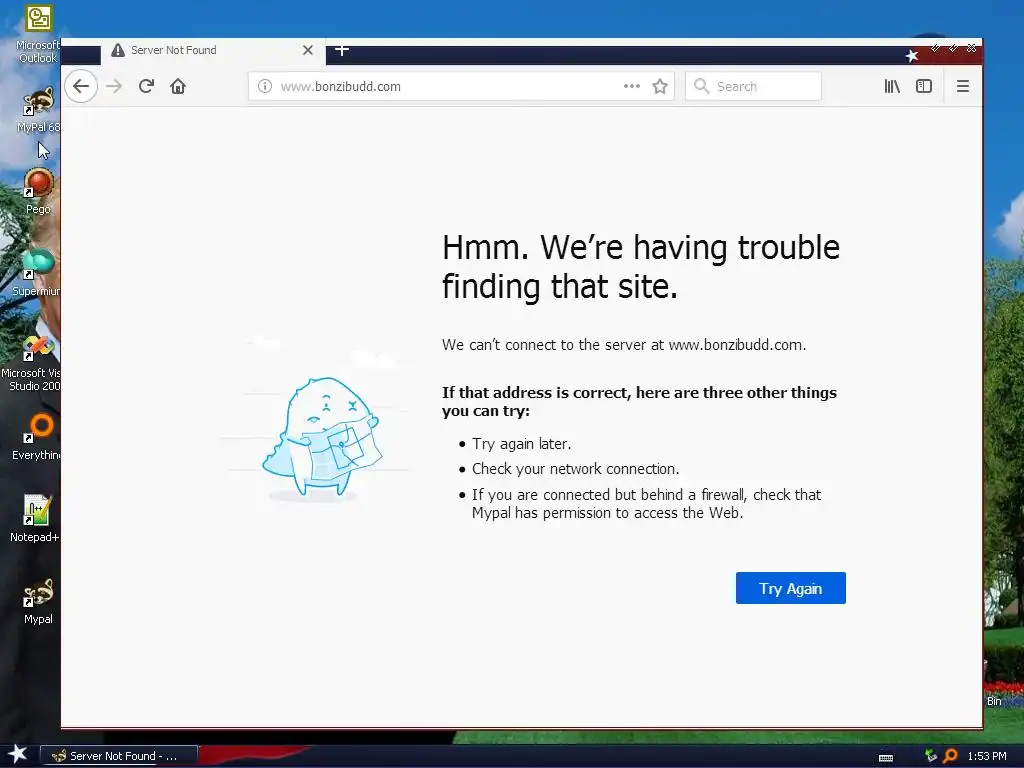Viewport: 1024px width, 768px height.
Task: Maximize the Mypal browser window
Action: click(953, 48)
